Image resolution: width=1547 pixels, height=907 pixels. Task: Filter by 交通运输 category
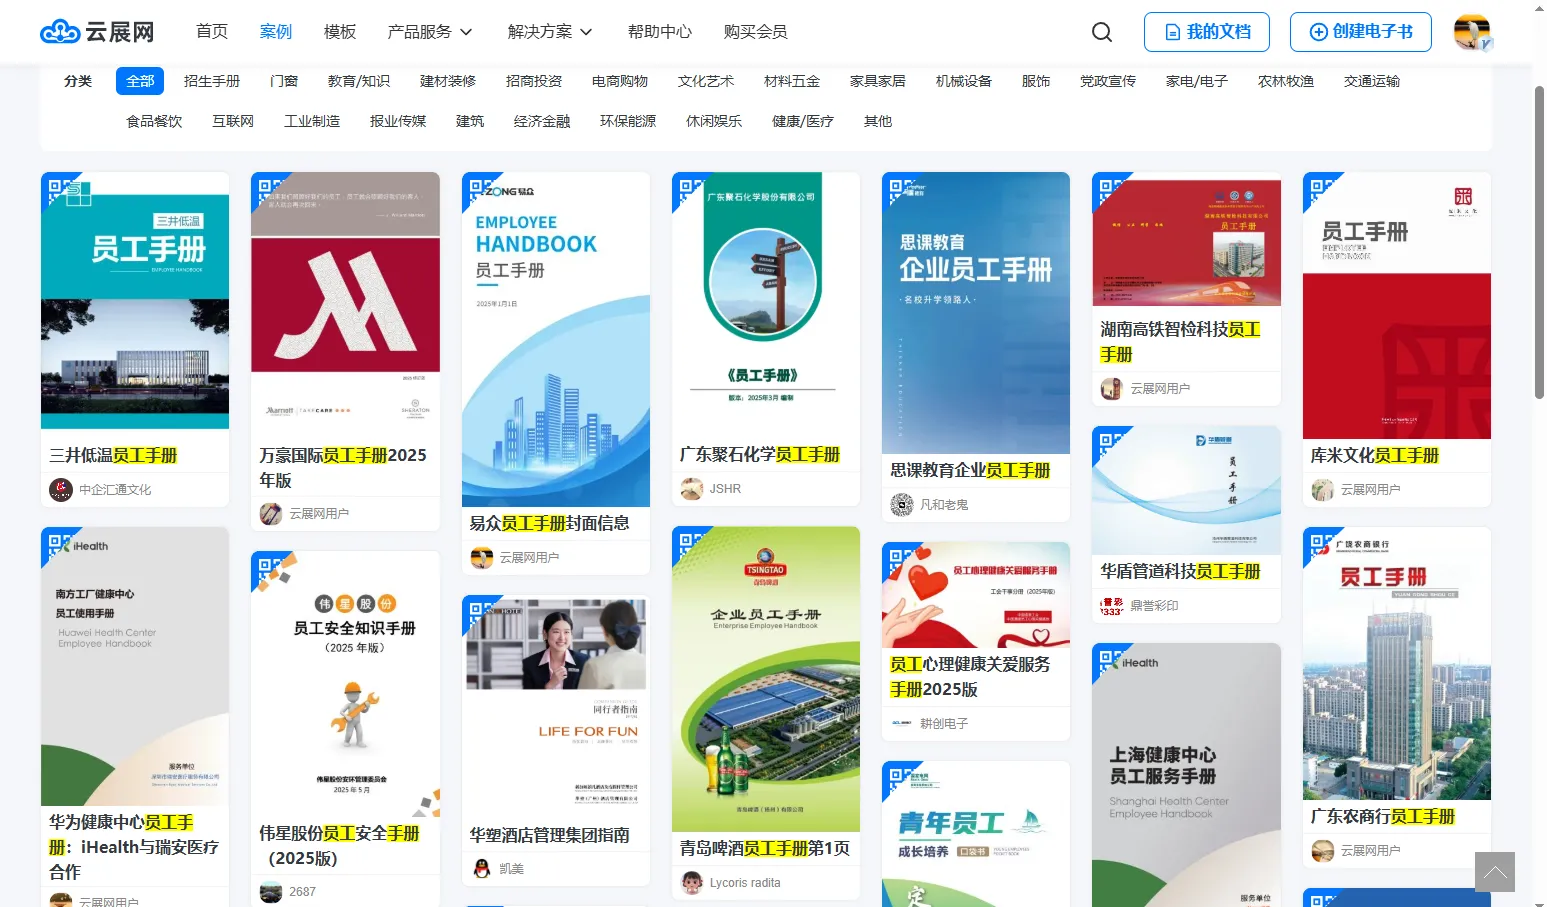(x=1372, y=81)
